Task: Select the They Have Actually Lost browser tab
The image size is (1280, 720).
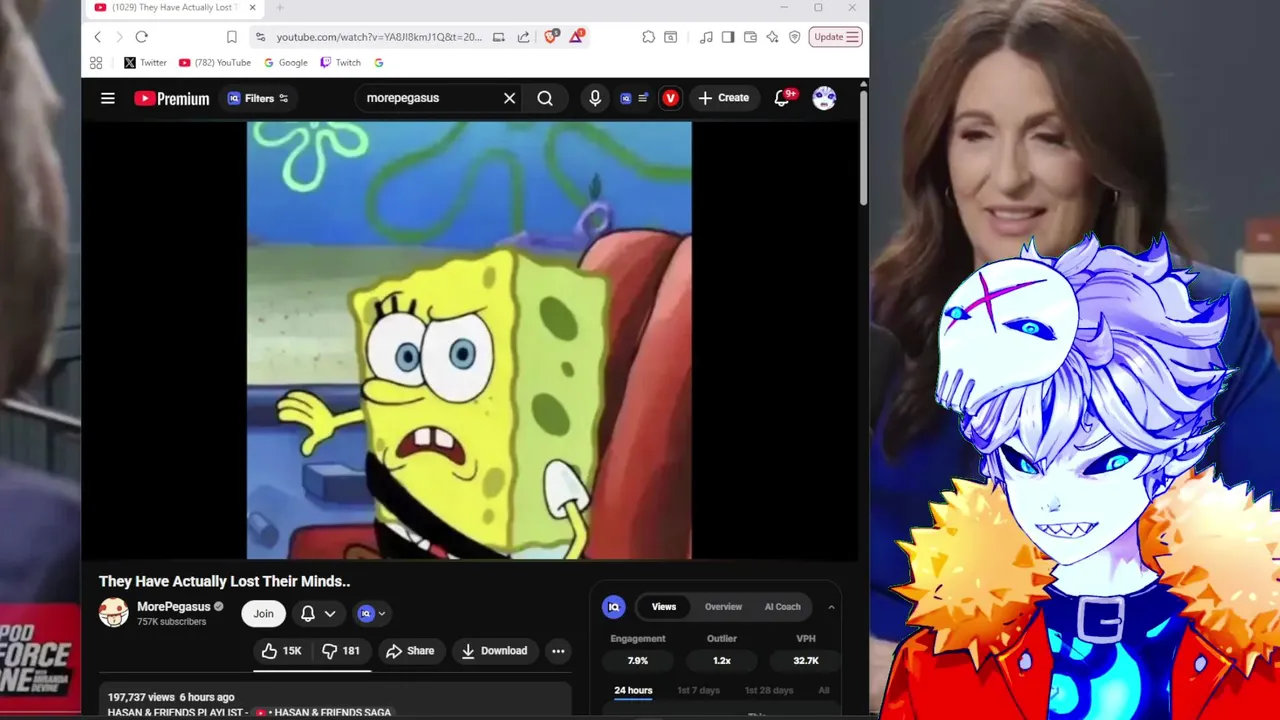Action: pos(175,8)
